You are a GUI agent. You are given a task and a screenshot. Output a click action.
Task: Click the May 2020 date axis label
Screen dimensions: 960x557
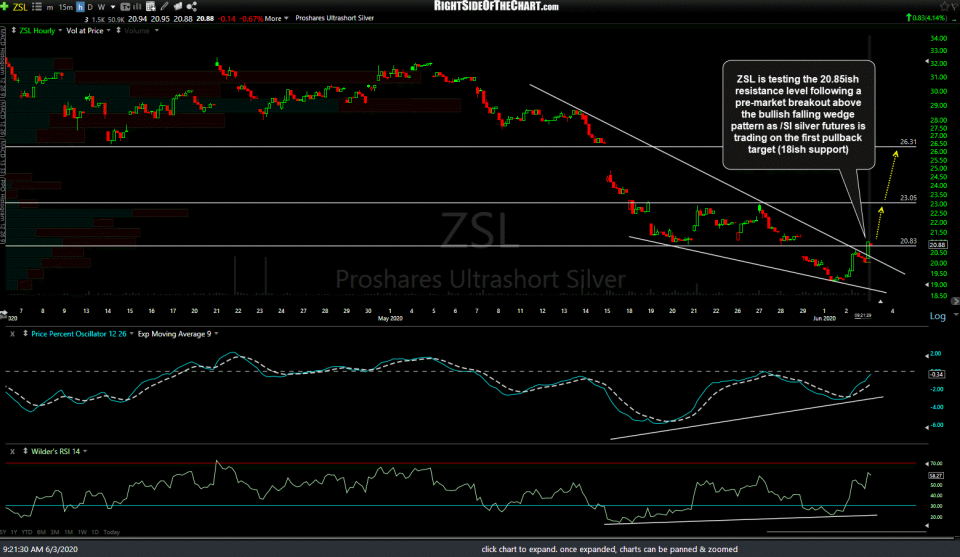390,319
